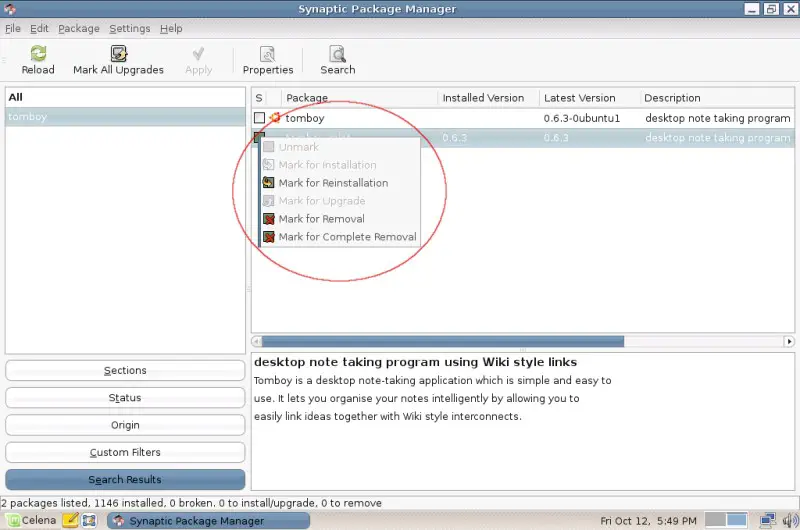Image resolution: width=800 pixels, height=530 pixels.
Task: Toggle the tomboy package status checkbox
Action: click(259, 118)
